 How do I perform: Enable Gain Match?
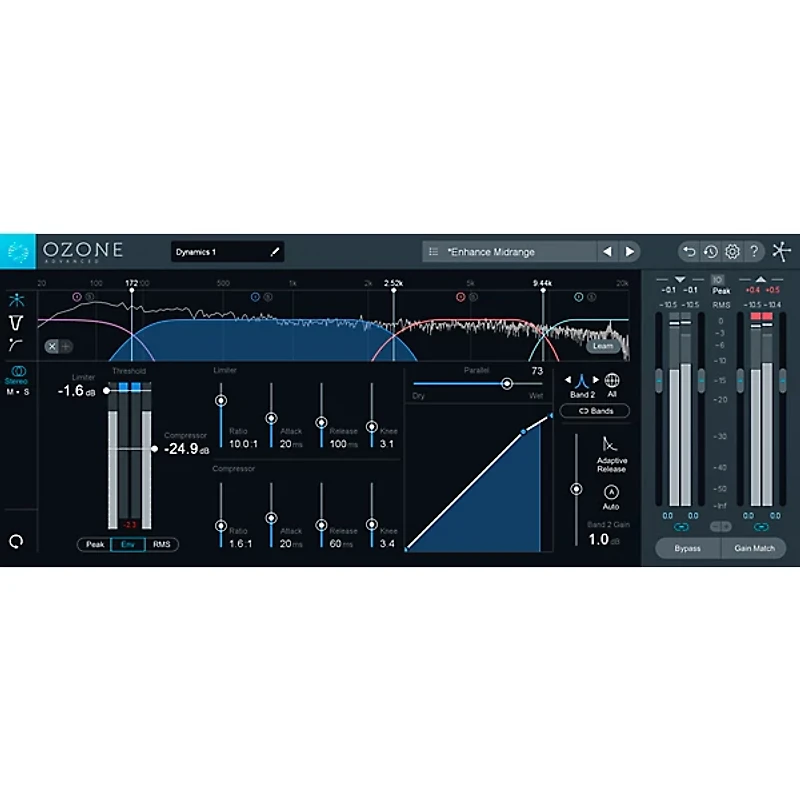pos(753,548)
